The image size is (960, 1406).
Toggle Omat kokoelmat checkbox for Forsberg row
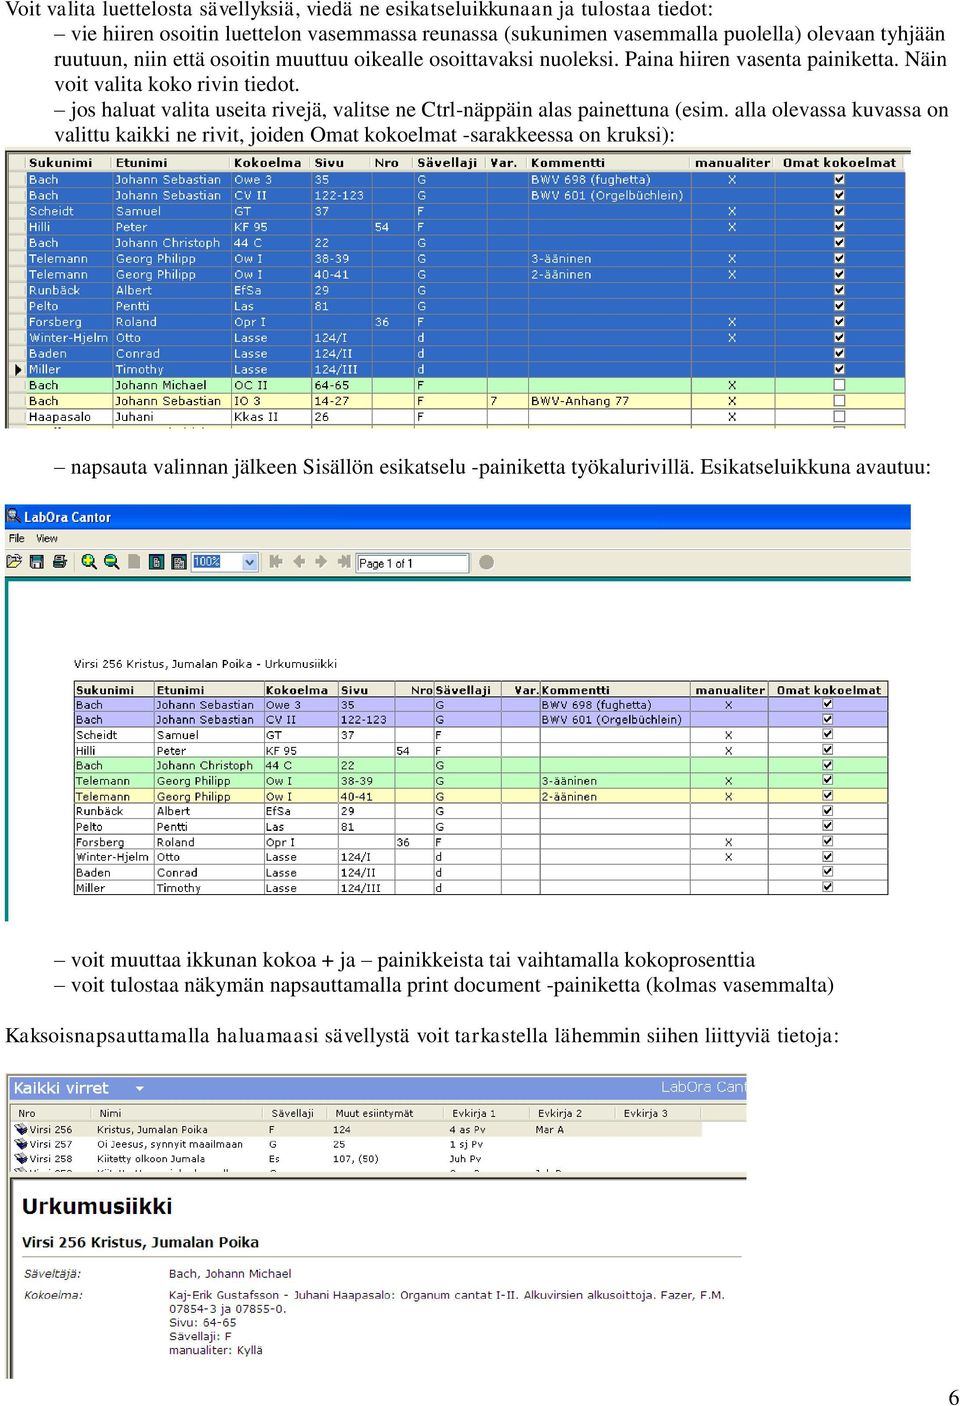point(839,322)
